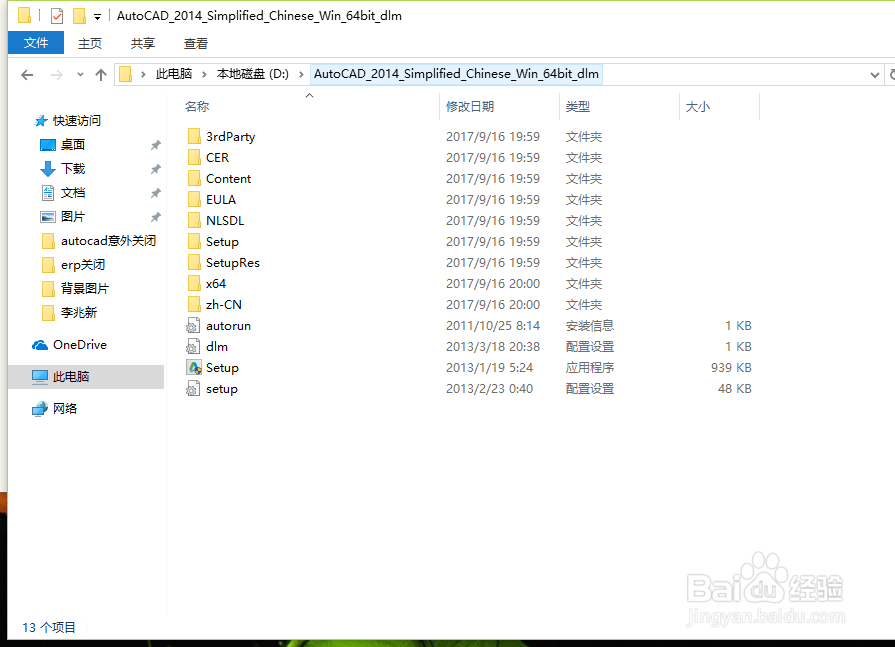The image size is (895, 647).
Task: Select 快速访问 in the navigation pane
Action: click(x=76, y=121)
